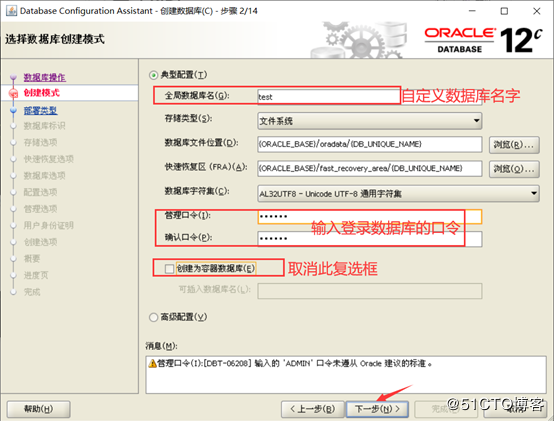Focus the 全局数据库名 field containing test

[370, 96]
